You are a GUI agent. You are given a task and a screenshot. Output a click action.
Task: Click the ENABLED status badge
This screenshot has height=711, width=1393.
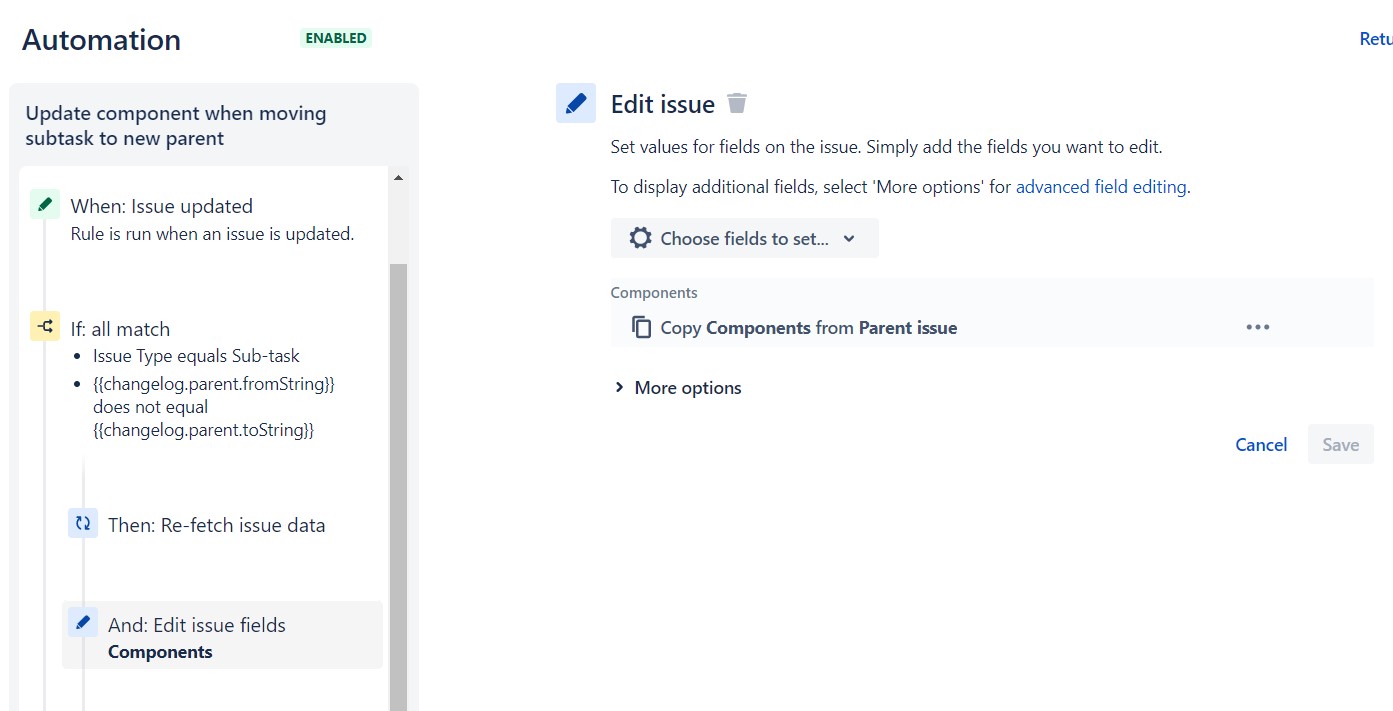coord(335,38)
